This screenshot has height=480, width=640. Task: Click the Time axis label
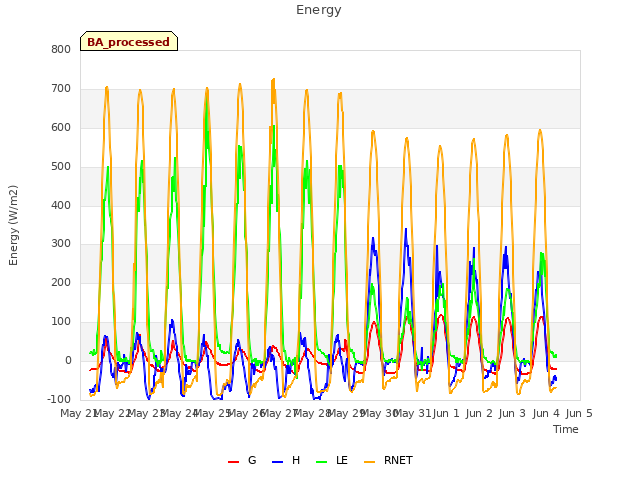coord(566,429)
